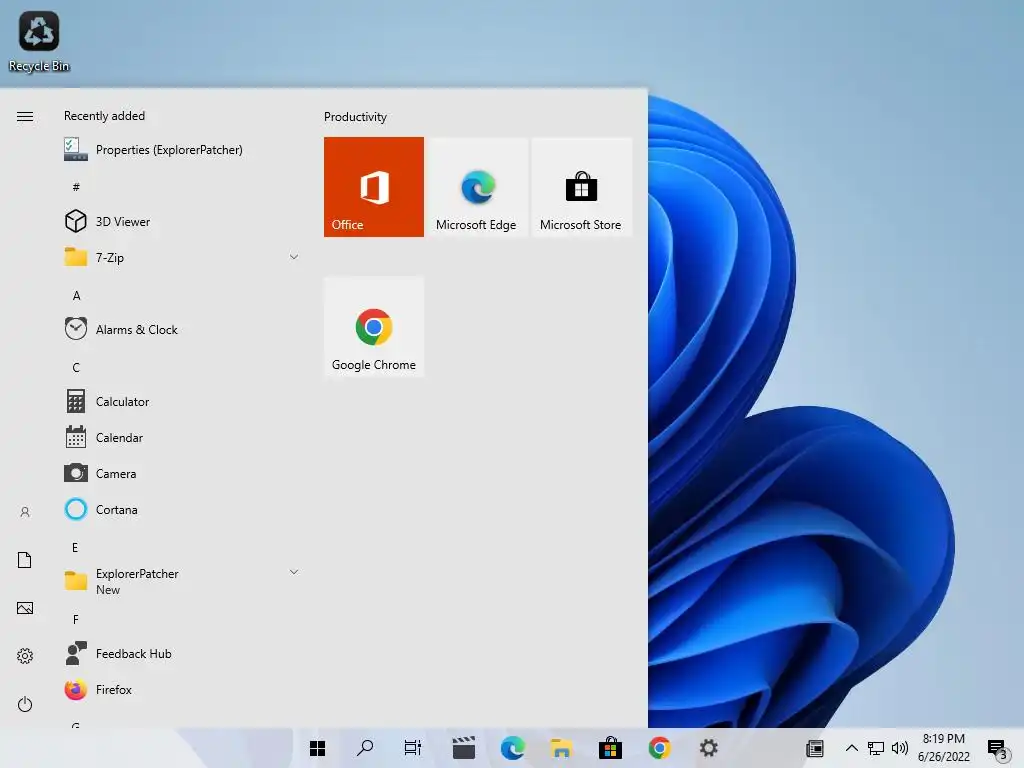1024x768 pixels.
Task: Click the letter A section header
Action: click(x=76, y=295)
